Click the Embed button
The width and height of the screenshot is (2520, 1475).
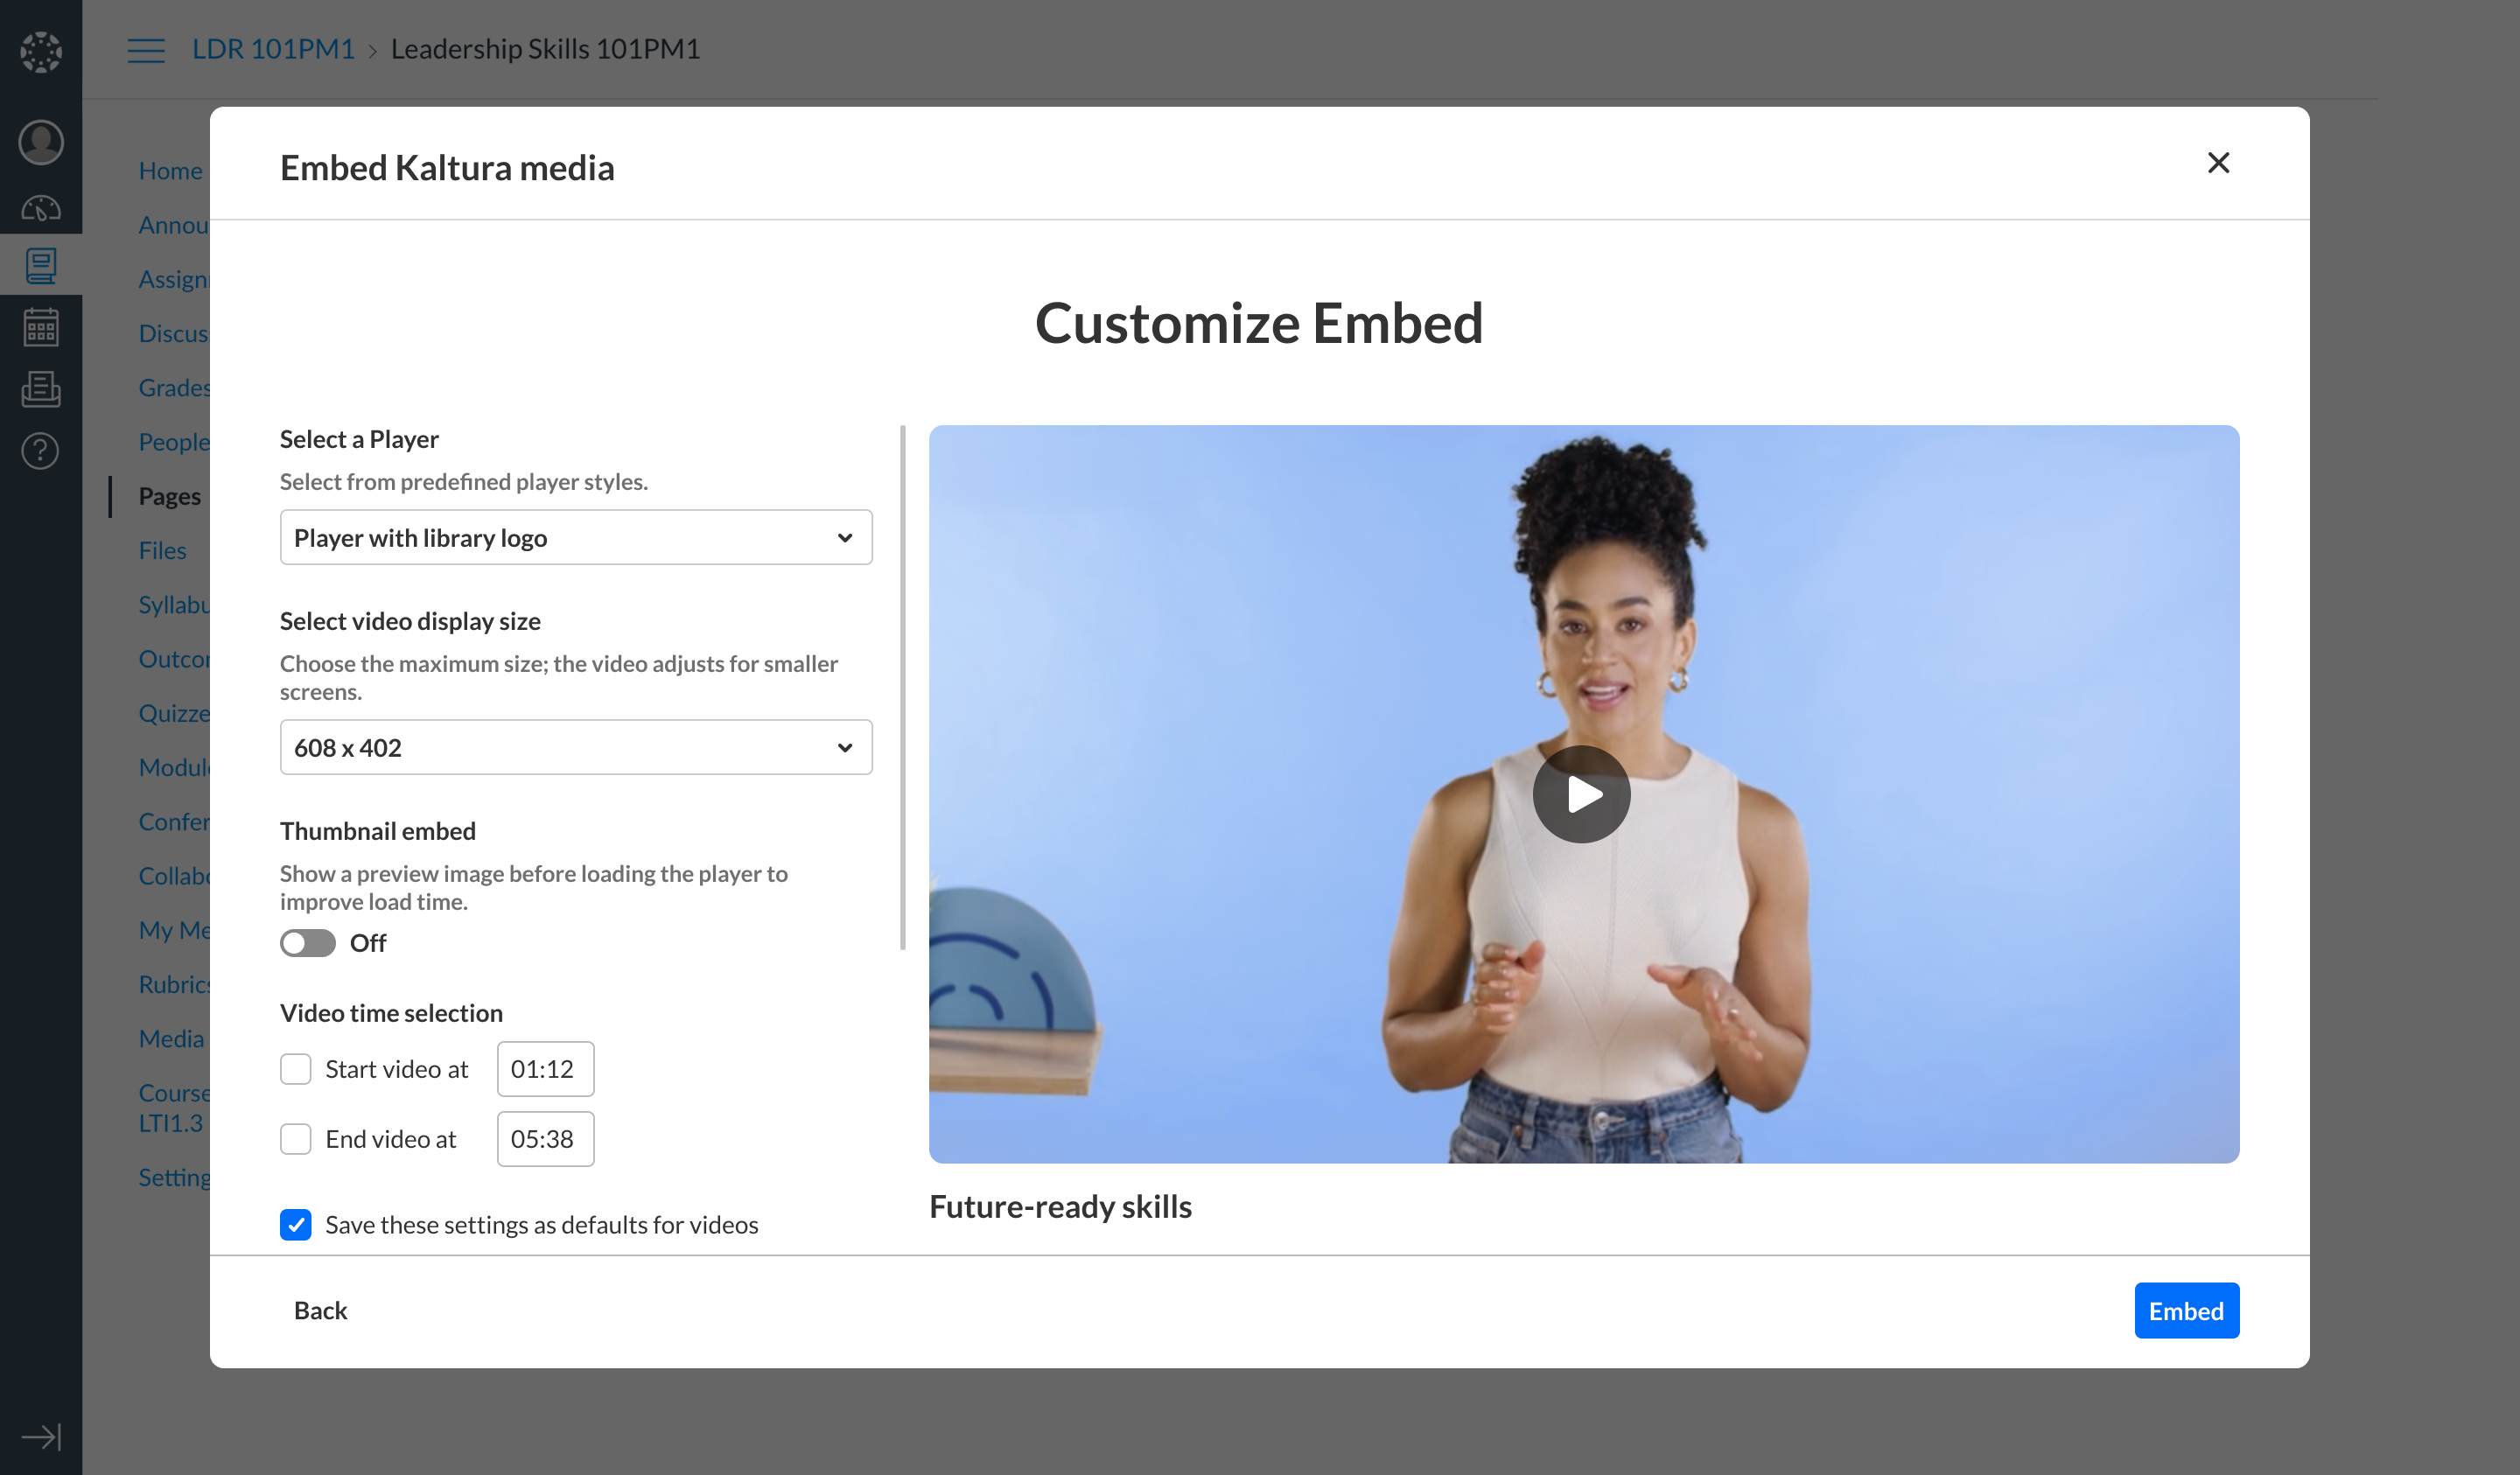coord(2186,1311)
